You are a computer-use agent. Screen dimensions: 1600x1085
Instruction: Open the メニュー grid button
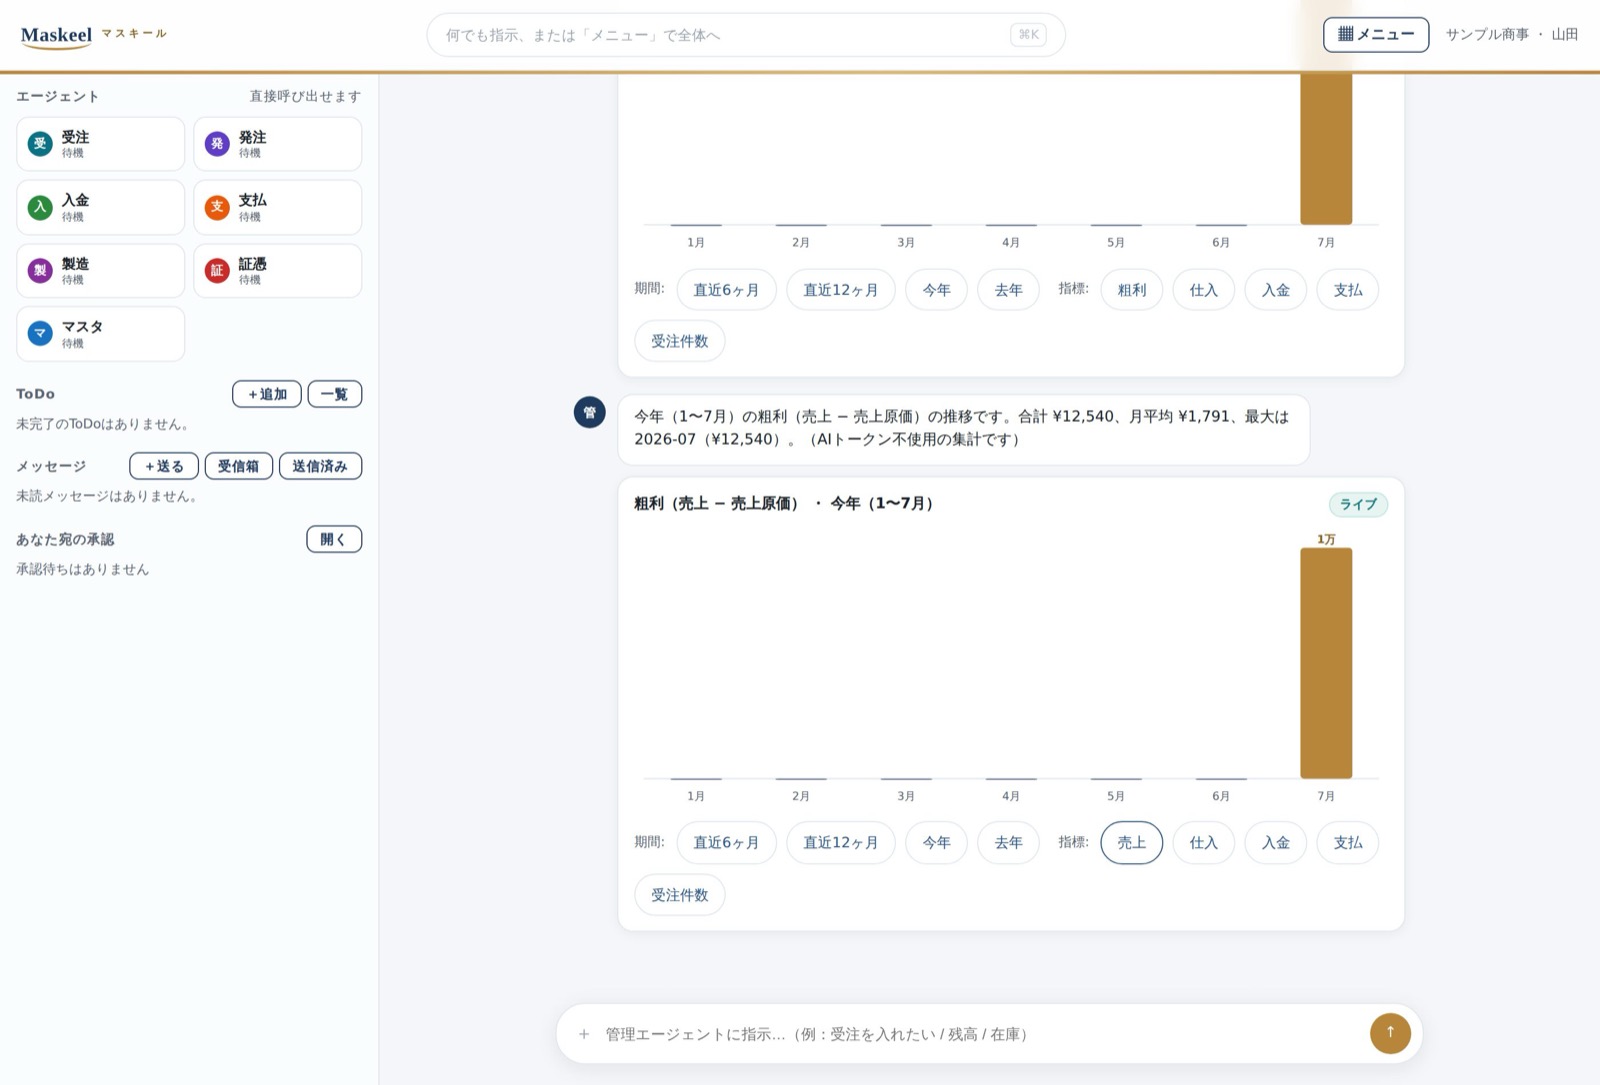coord(1376,34)
